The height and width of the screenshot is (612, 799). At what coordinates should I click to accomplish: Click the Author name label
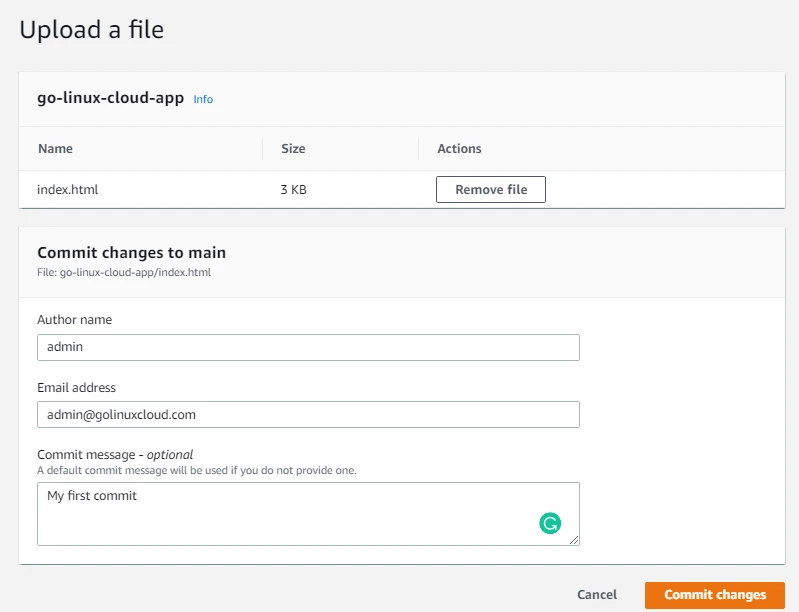74,320
